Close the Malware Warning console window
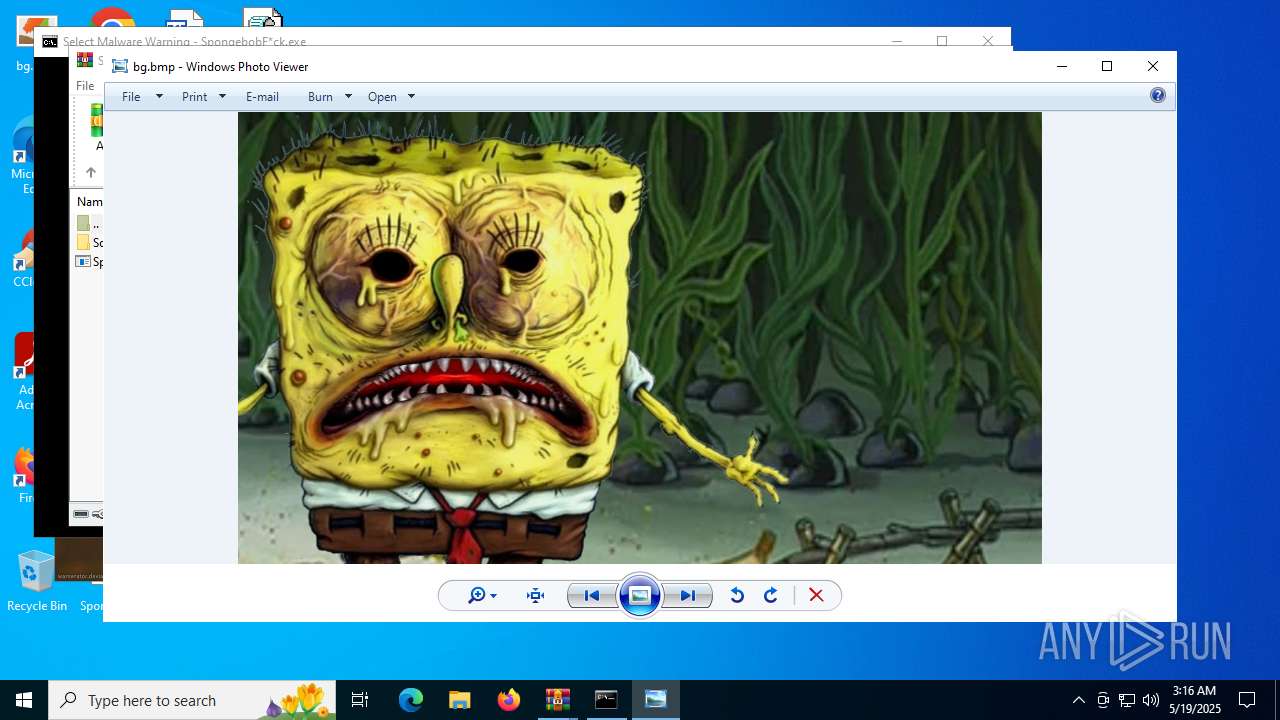Screen dimensions: 1280x720 (x=988, y=41)
